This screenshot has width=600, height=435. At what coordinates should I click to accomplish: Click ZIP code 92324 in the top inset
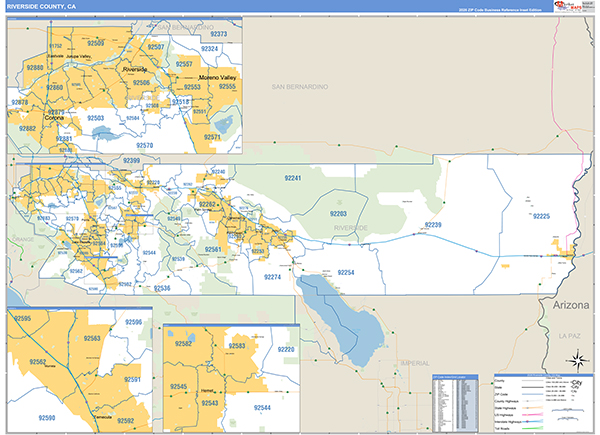209,49
